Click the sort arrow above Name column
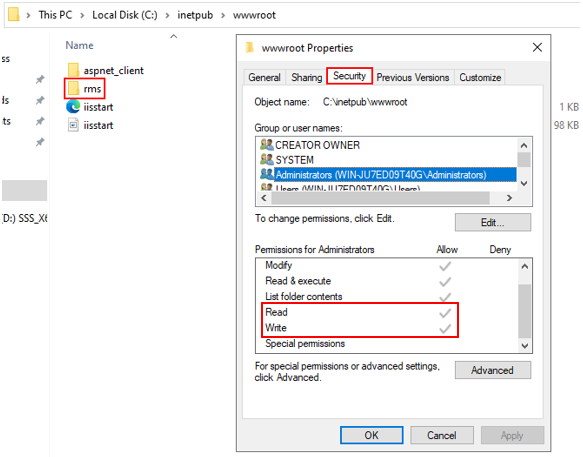Screen dimensions: 583x457 tap(174, 36)
